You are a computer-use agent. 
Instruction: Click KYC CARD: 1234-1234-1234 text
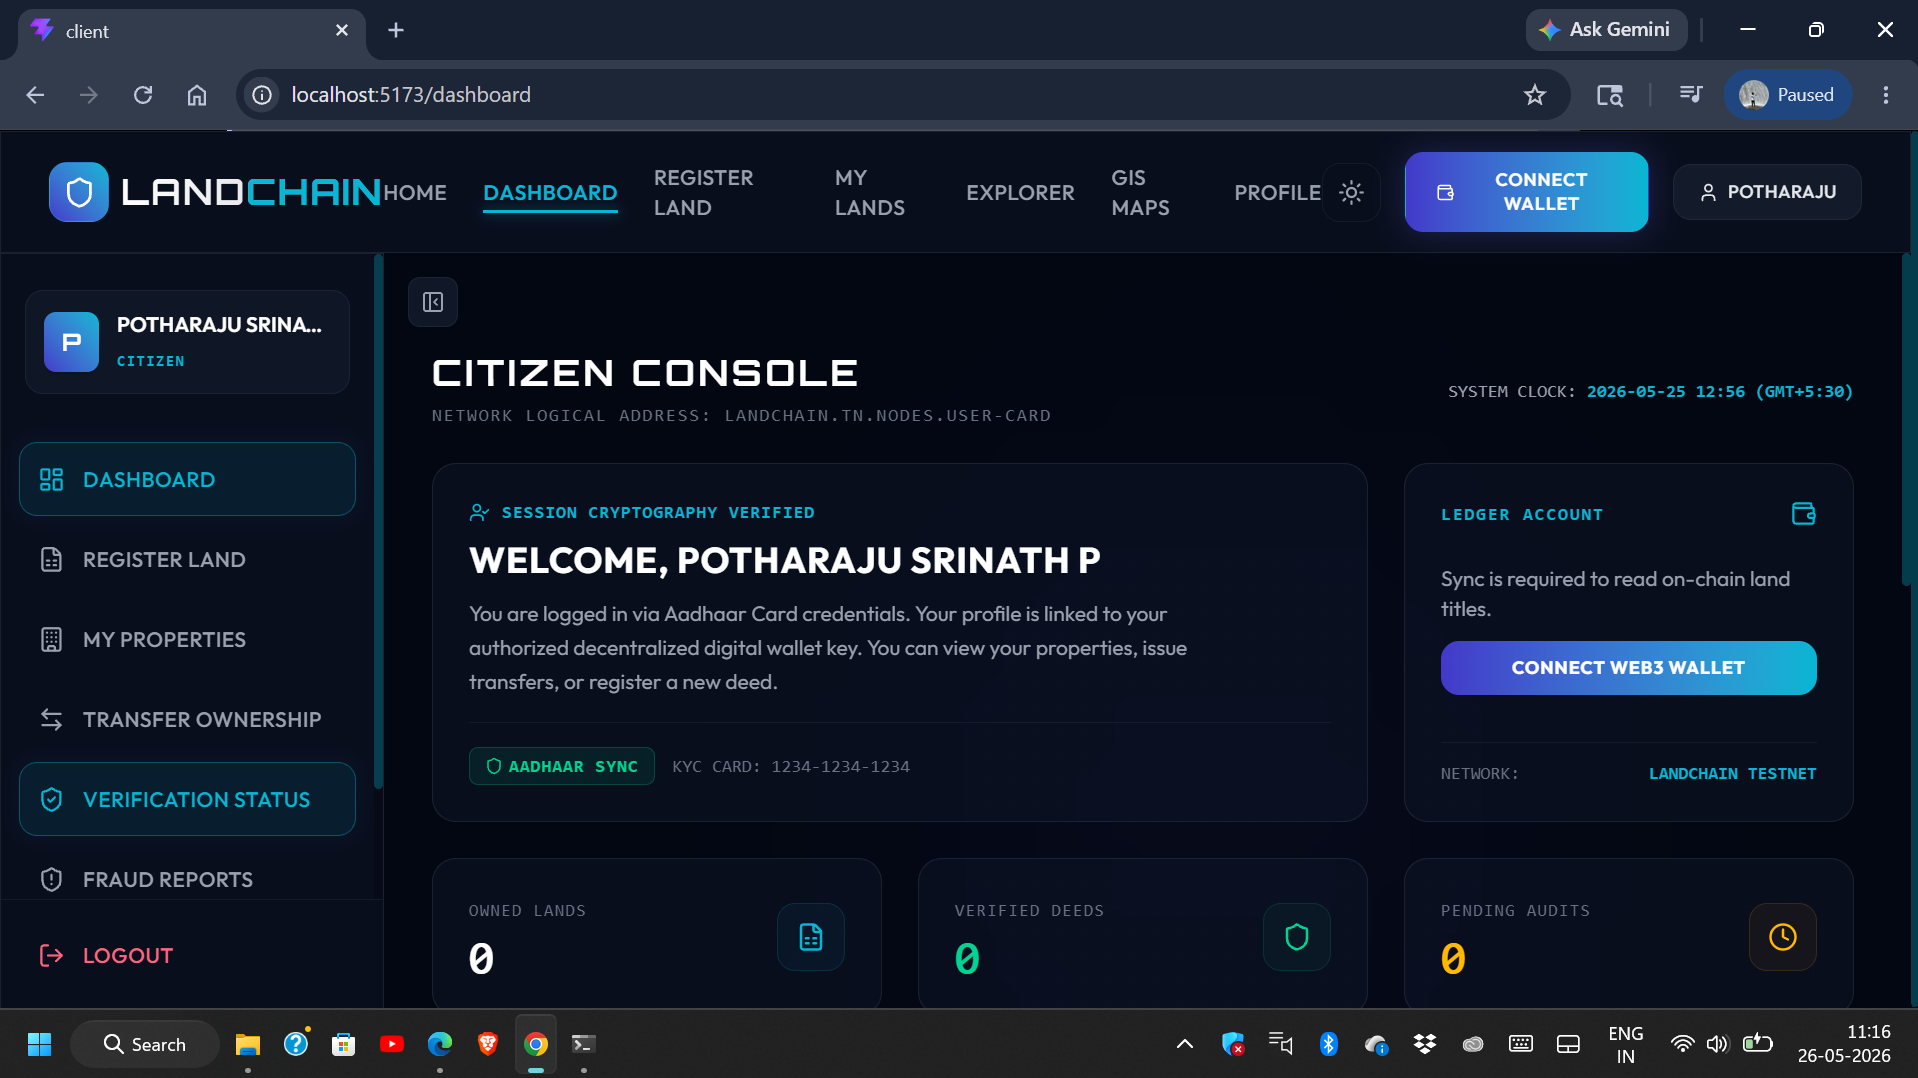(791, 767)
